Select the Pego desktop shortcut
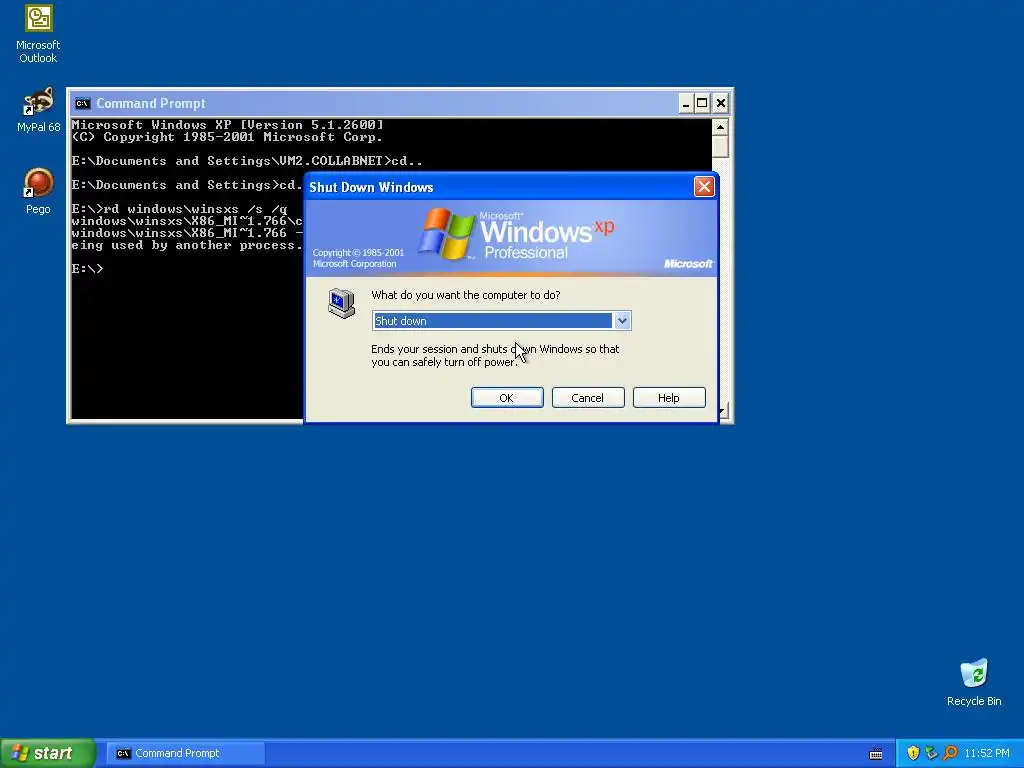 point(38,191)
